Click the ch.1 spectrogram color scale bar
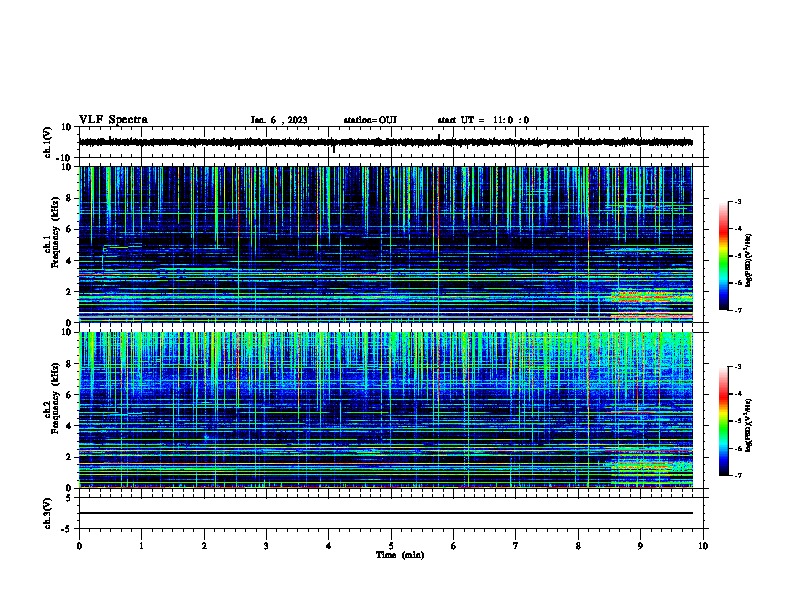Image resolution: width=792 pixels, height=612 pixels. [723, 256]
